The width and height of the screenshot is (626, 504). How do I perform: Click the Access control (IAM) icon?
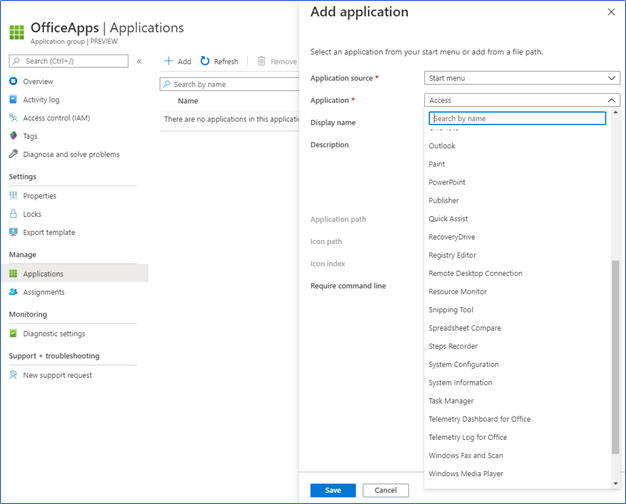[13, 117]
